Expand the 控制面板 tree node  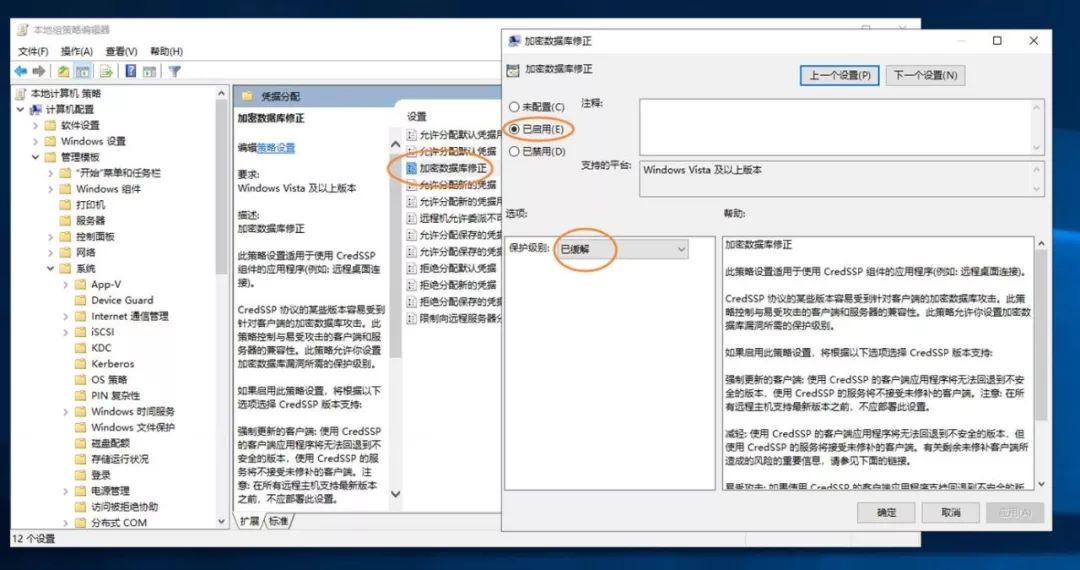click(51, 237)
